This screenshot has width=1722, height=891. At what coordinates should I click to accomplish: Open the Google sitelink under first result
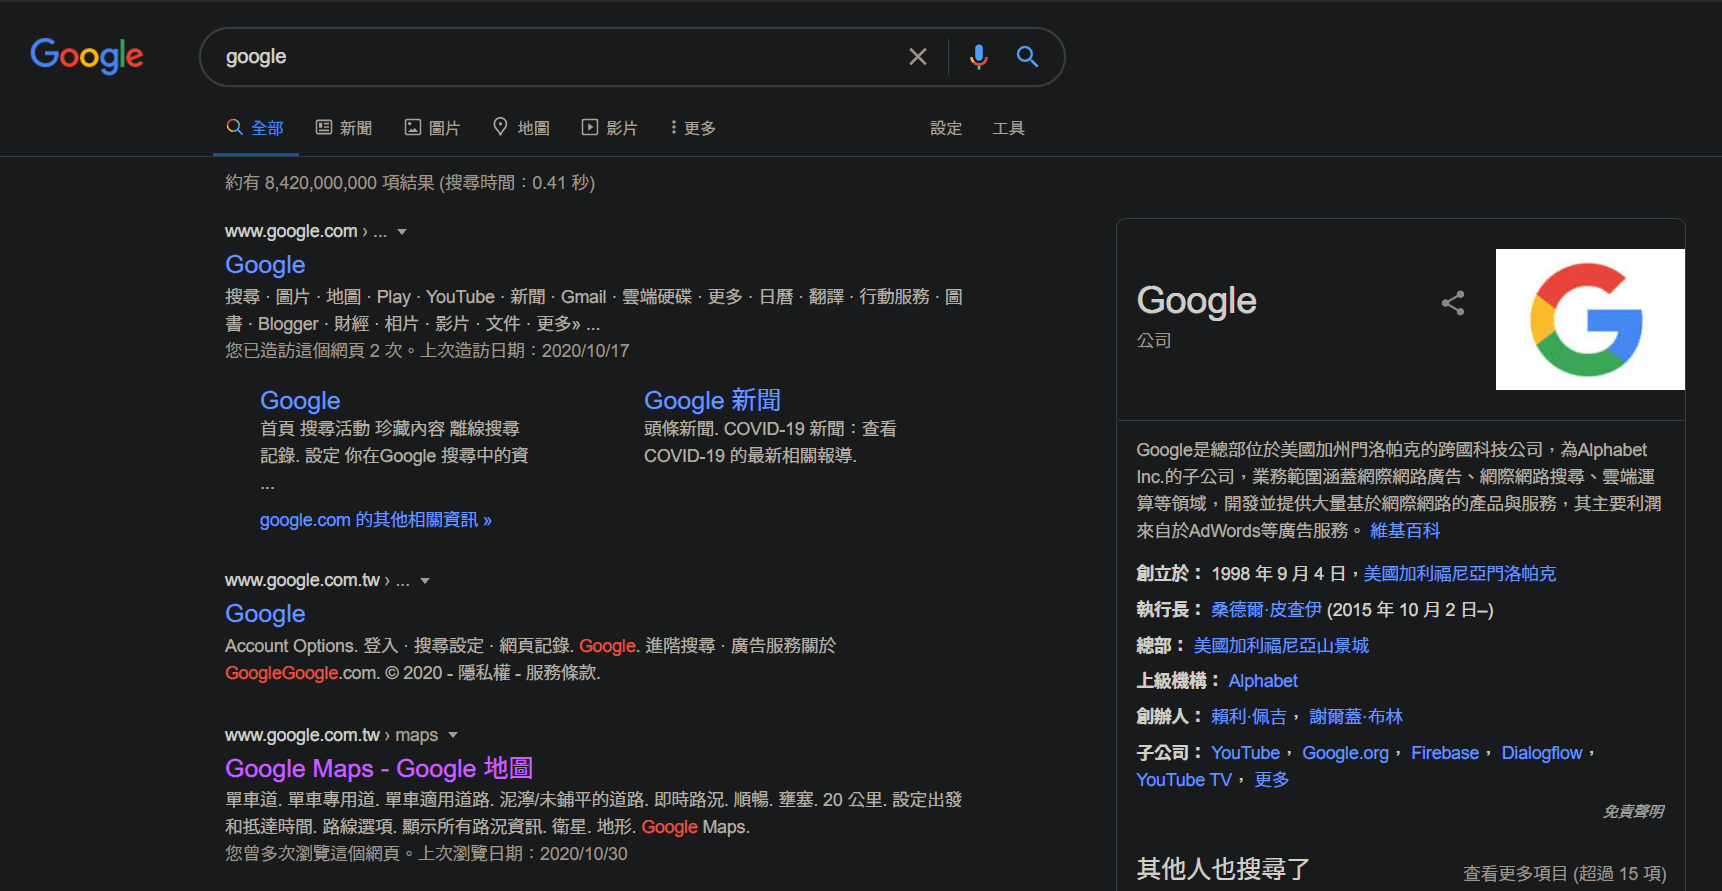point(300,401)
